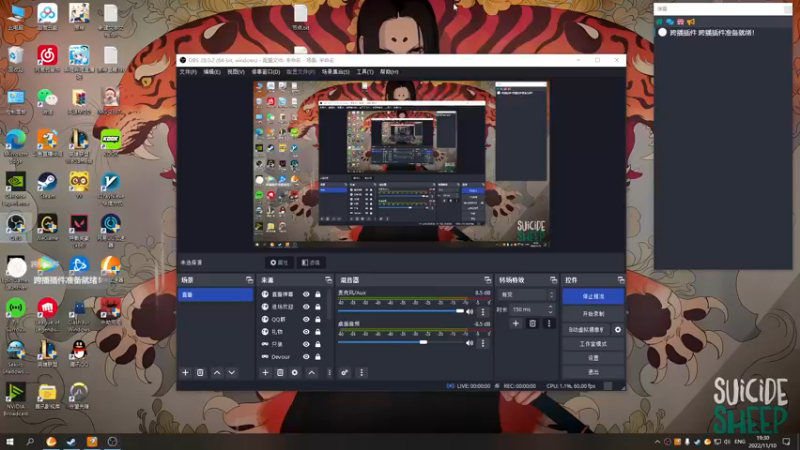Open settings from the Controls panel

pos(593,358)
